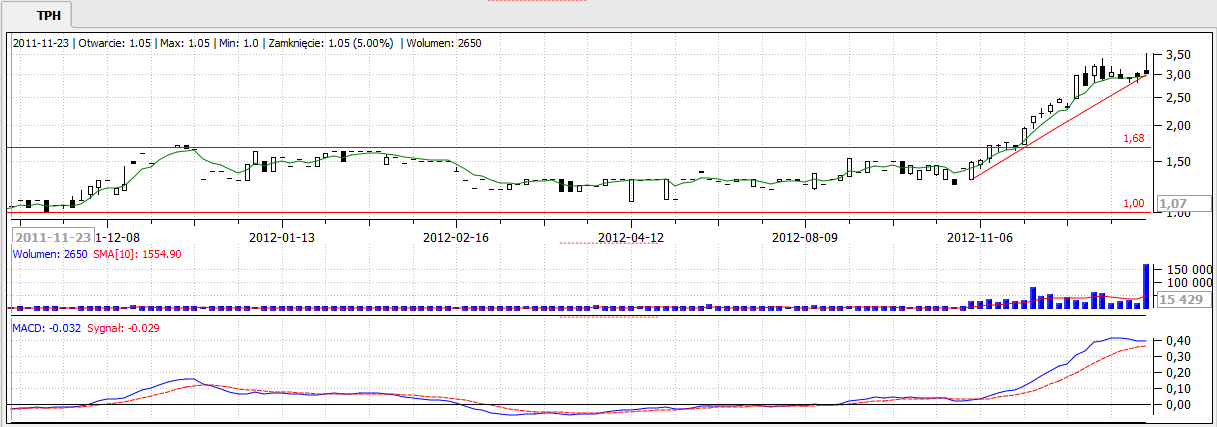1217x427 pixels.
Task: Select the red 1,00 support level label
Action: [x=1133, y=203]
